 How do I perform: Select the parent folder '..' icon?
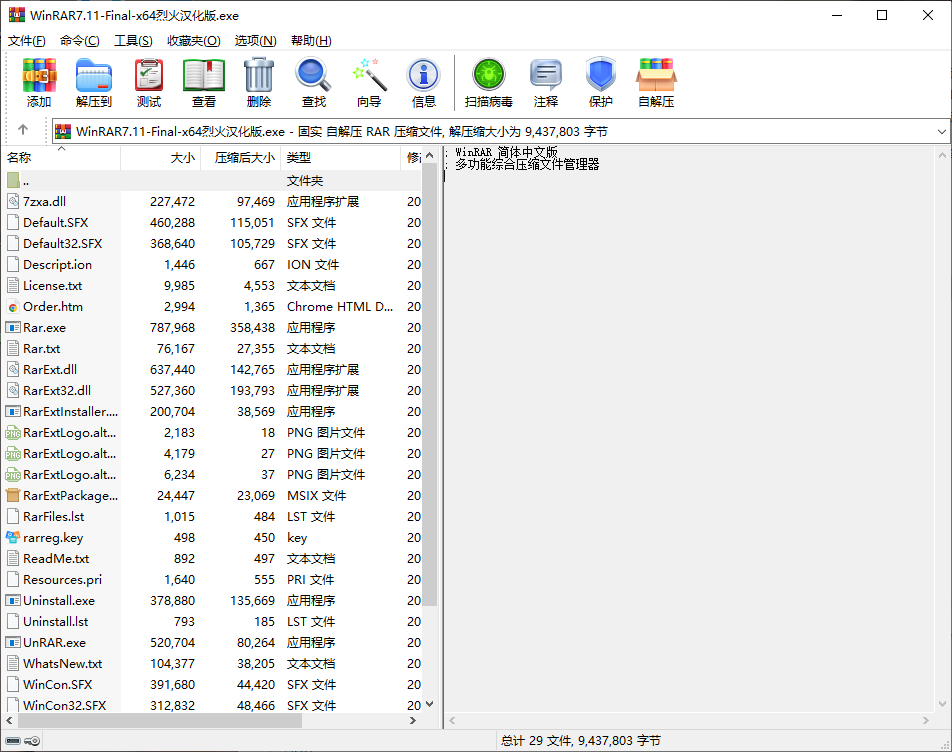point(13,180)
